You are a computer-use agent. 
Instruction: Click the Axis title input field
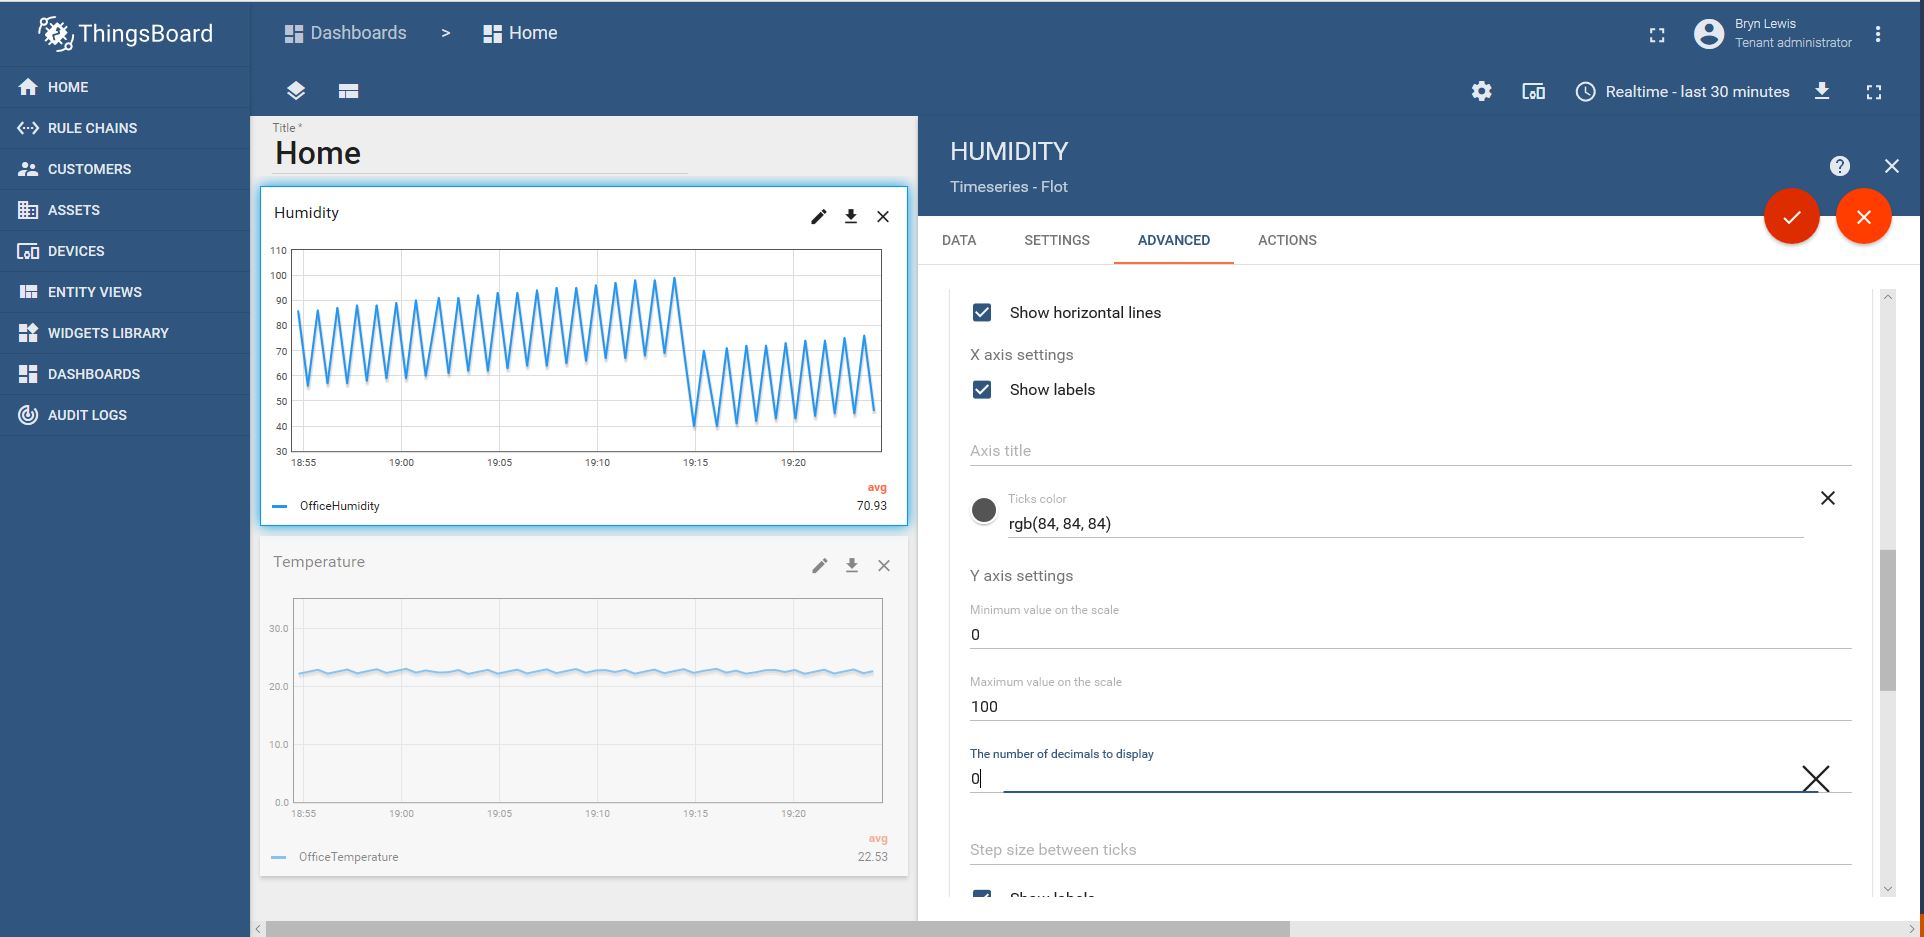click(1410, 451)
